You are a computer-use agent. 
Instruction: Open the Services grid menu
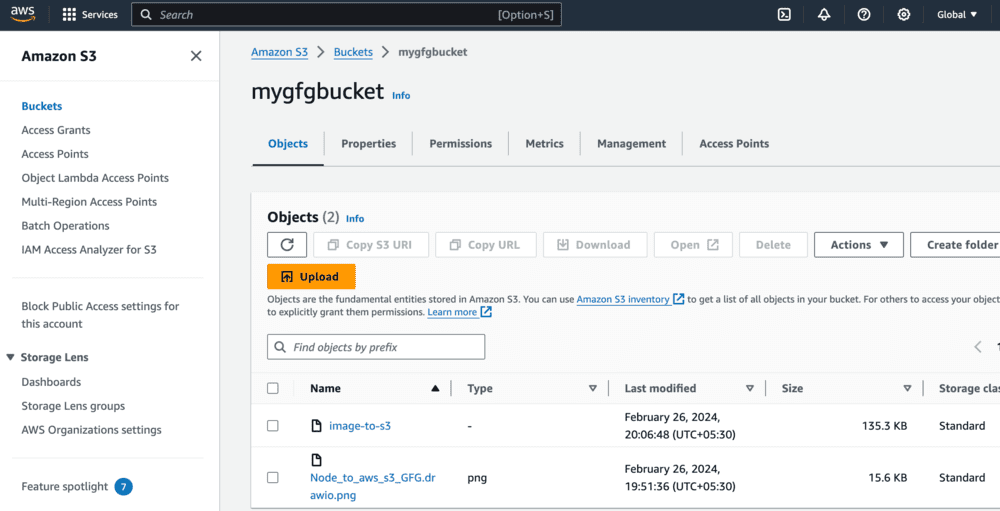(69, 15)
